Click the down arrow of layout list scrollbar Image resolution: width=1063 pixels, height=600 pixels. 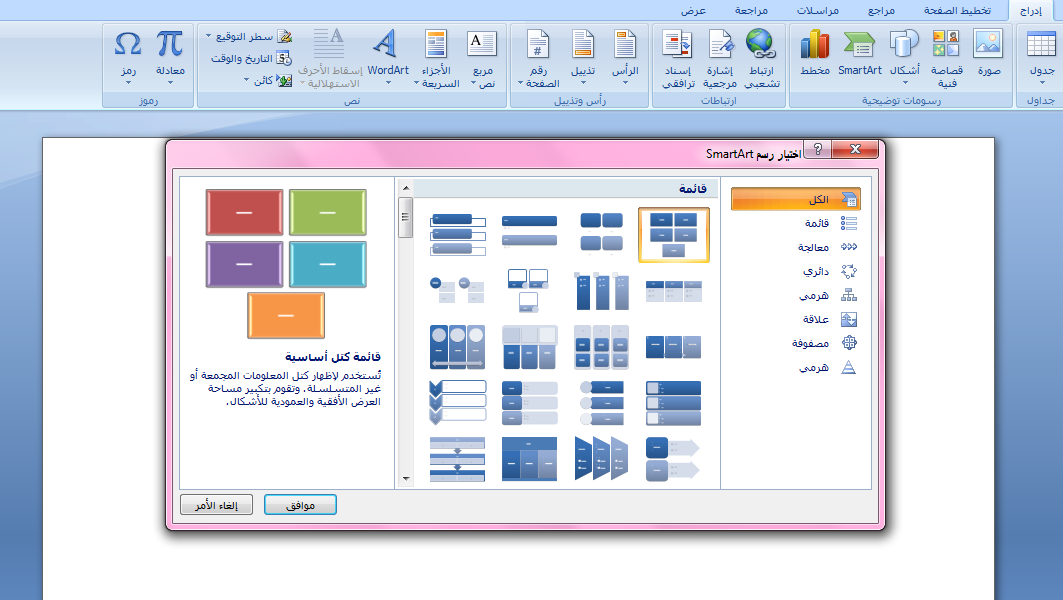click(x=405, y=480)
